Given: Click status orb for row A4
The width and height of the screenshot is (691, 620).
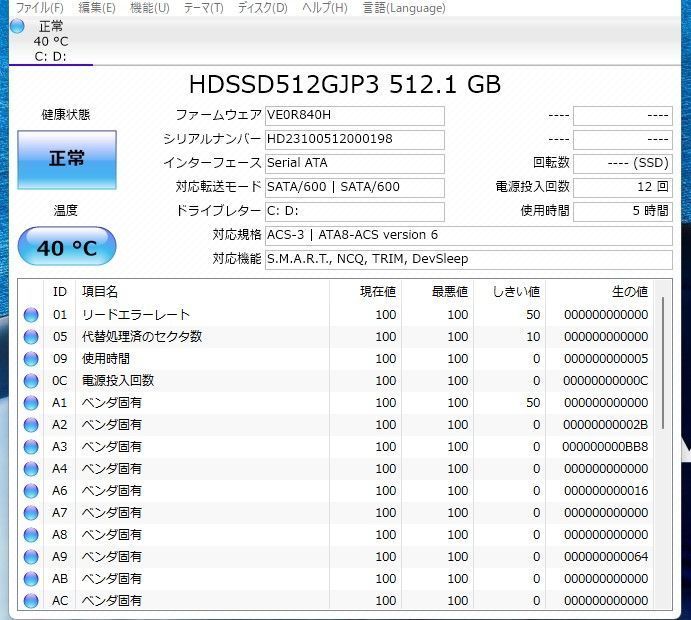Looking at the screenshot, I should (31, 469).
